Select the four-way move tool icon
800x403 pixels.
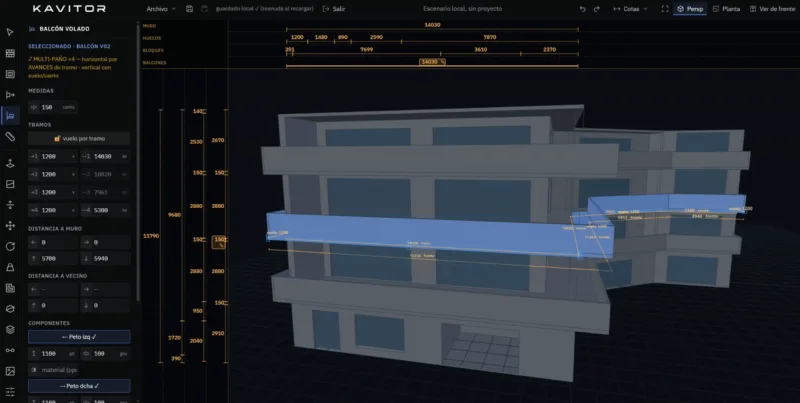(x=10, y=225)
